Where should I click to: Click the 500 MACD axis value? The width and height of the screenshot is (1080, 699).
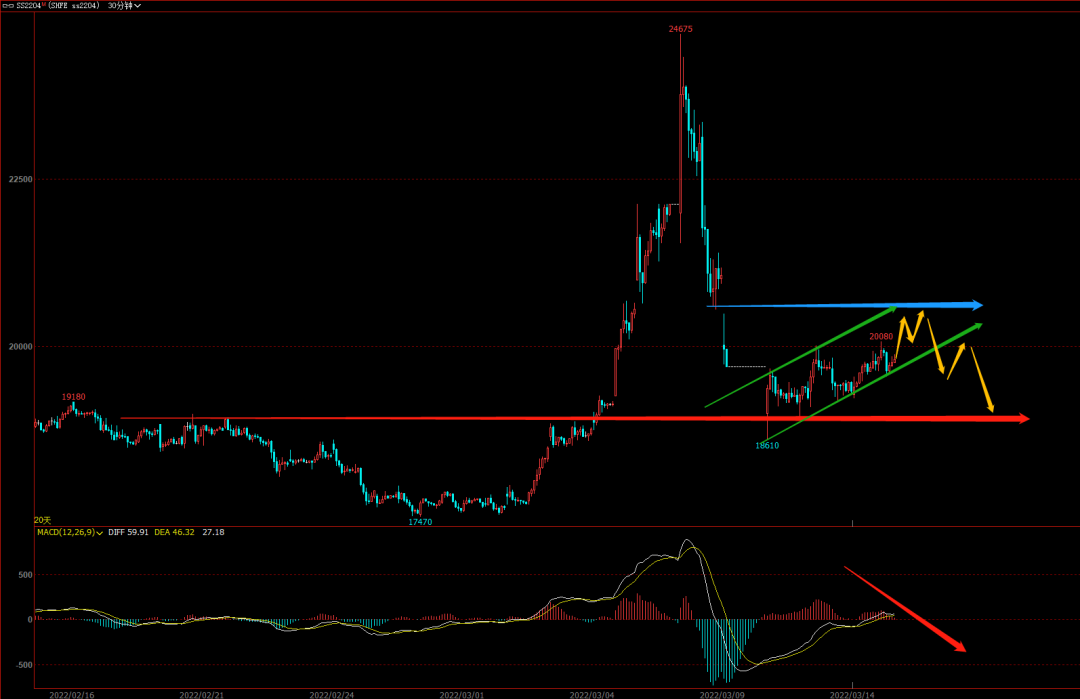click(x=25, y=575)
